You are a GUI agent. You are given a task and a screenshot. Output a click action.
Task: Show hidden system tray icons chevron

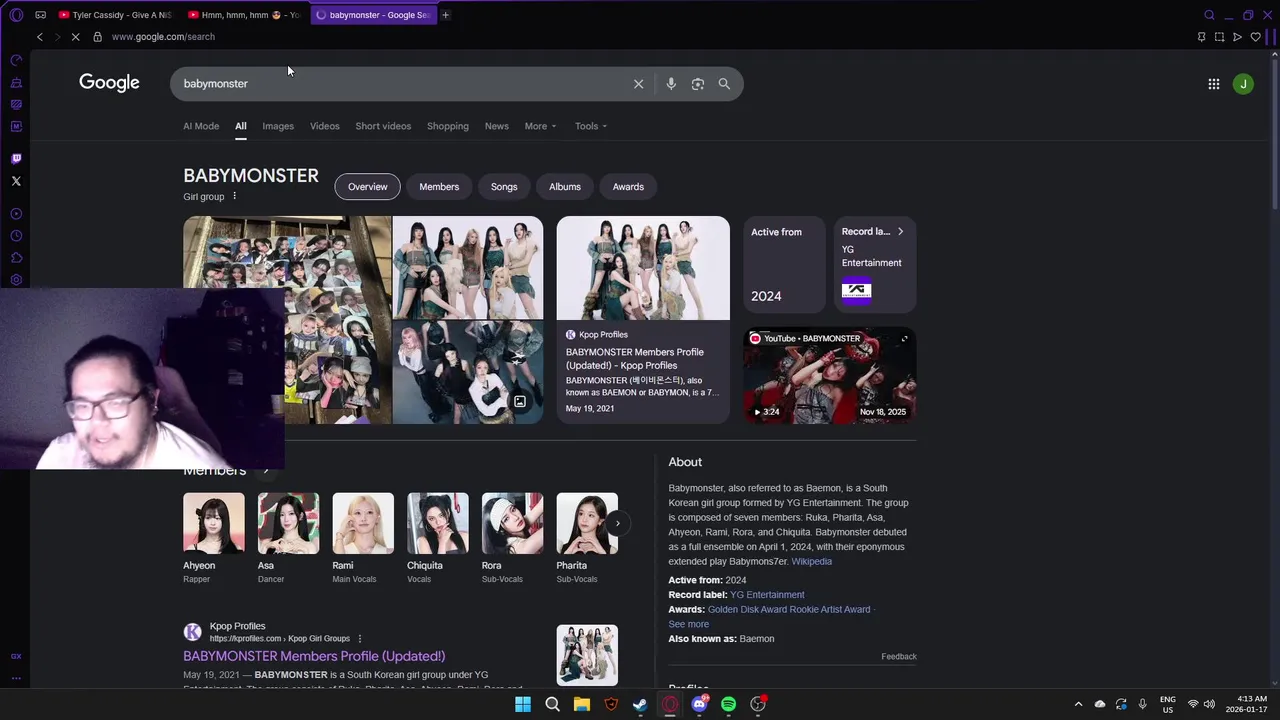[x=1078, y=704]
